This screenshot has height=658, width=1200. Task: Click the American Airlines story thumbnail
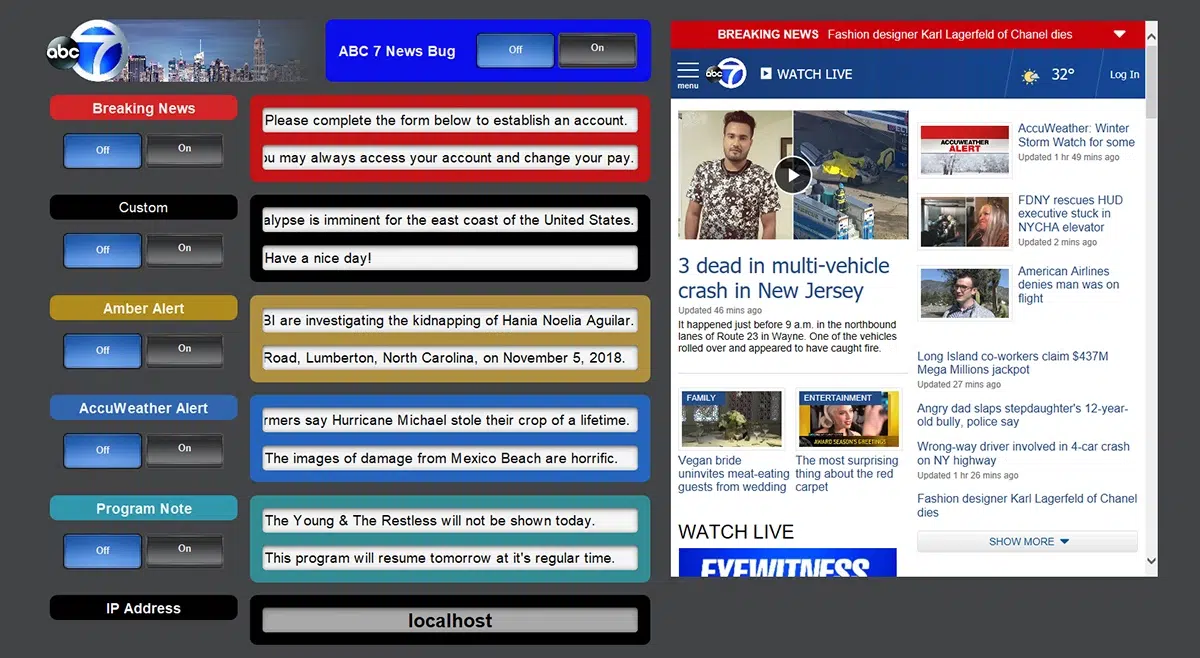964,293
